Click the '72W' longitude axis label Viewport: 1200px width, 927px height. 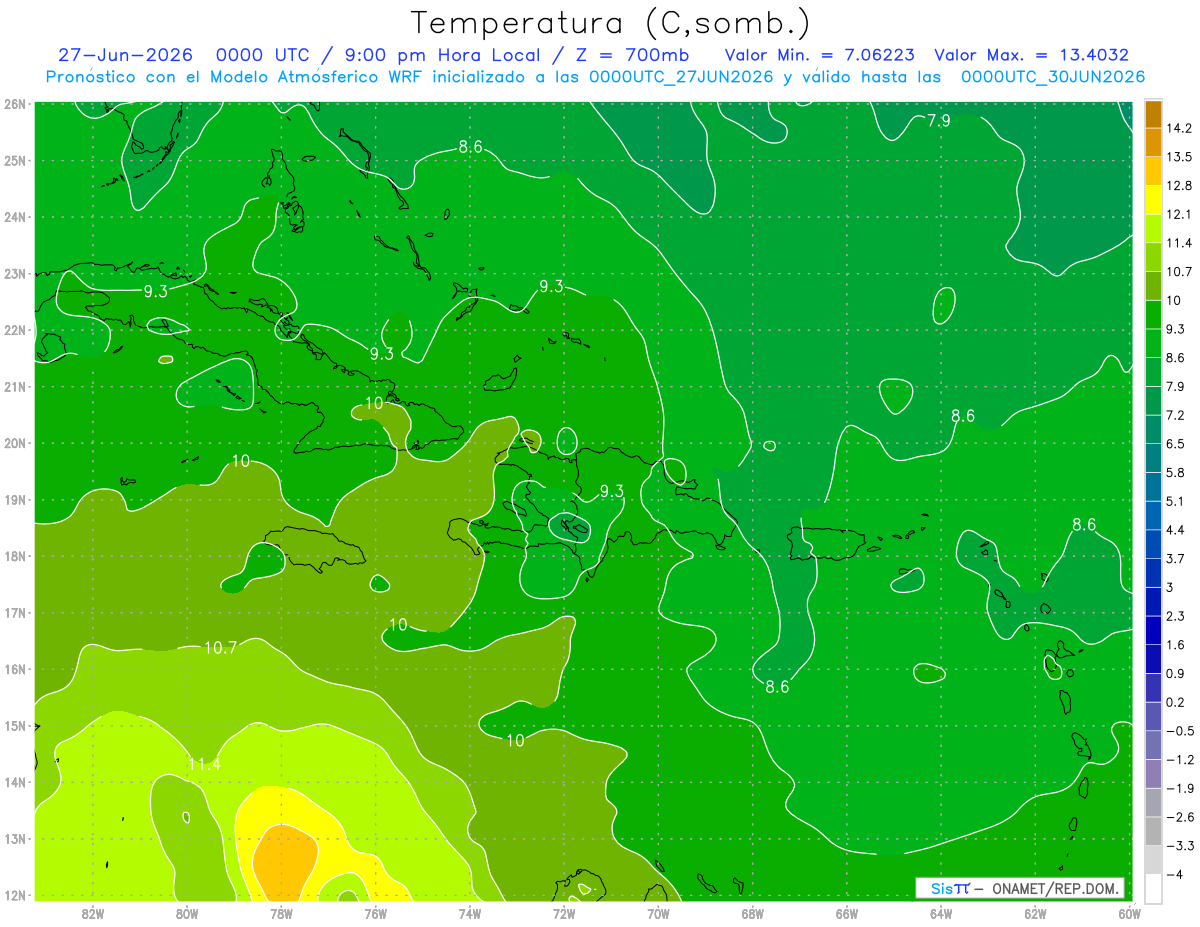(564, 913)
